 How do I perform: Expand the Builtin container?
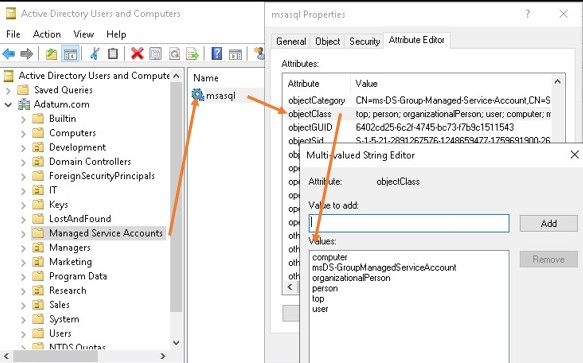(x=23, y=119)
